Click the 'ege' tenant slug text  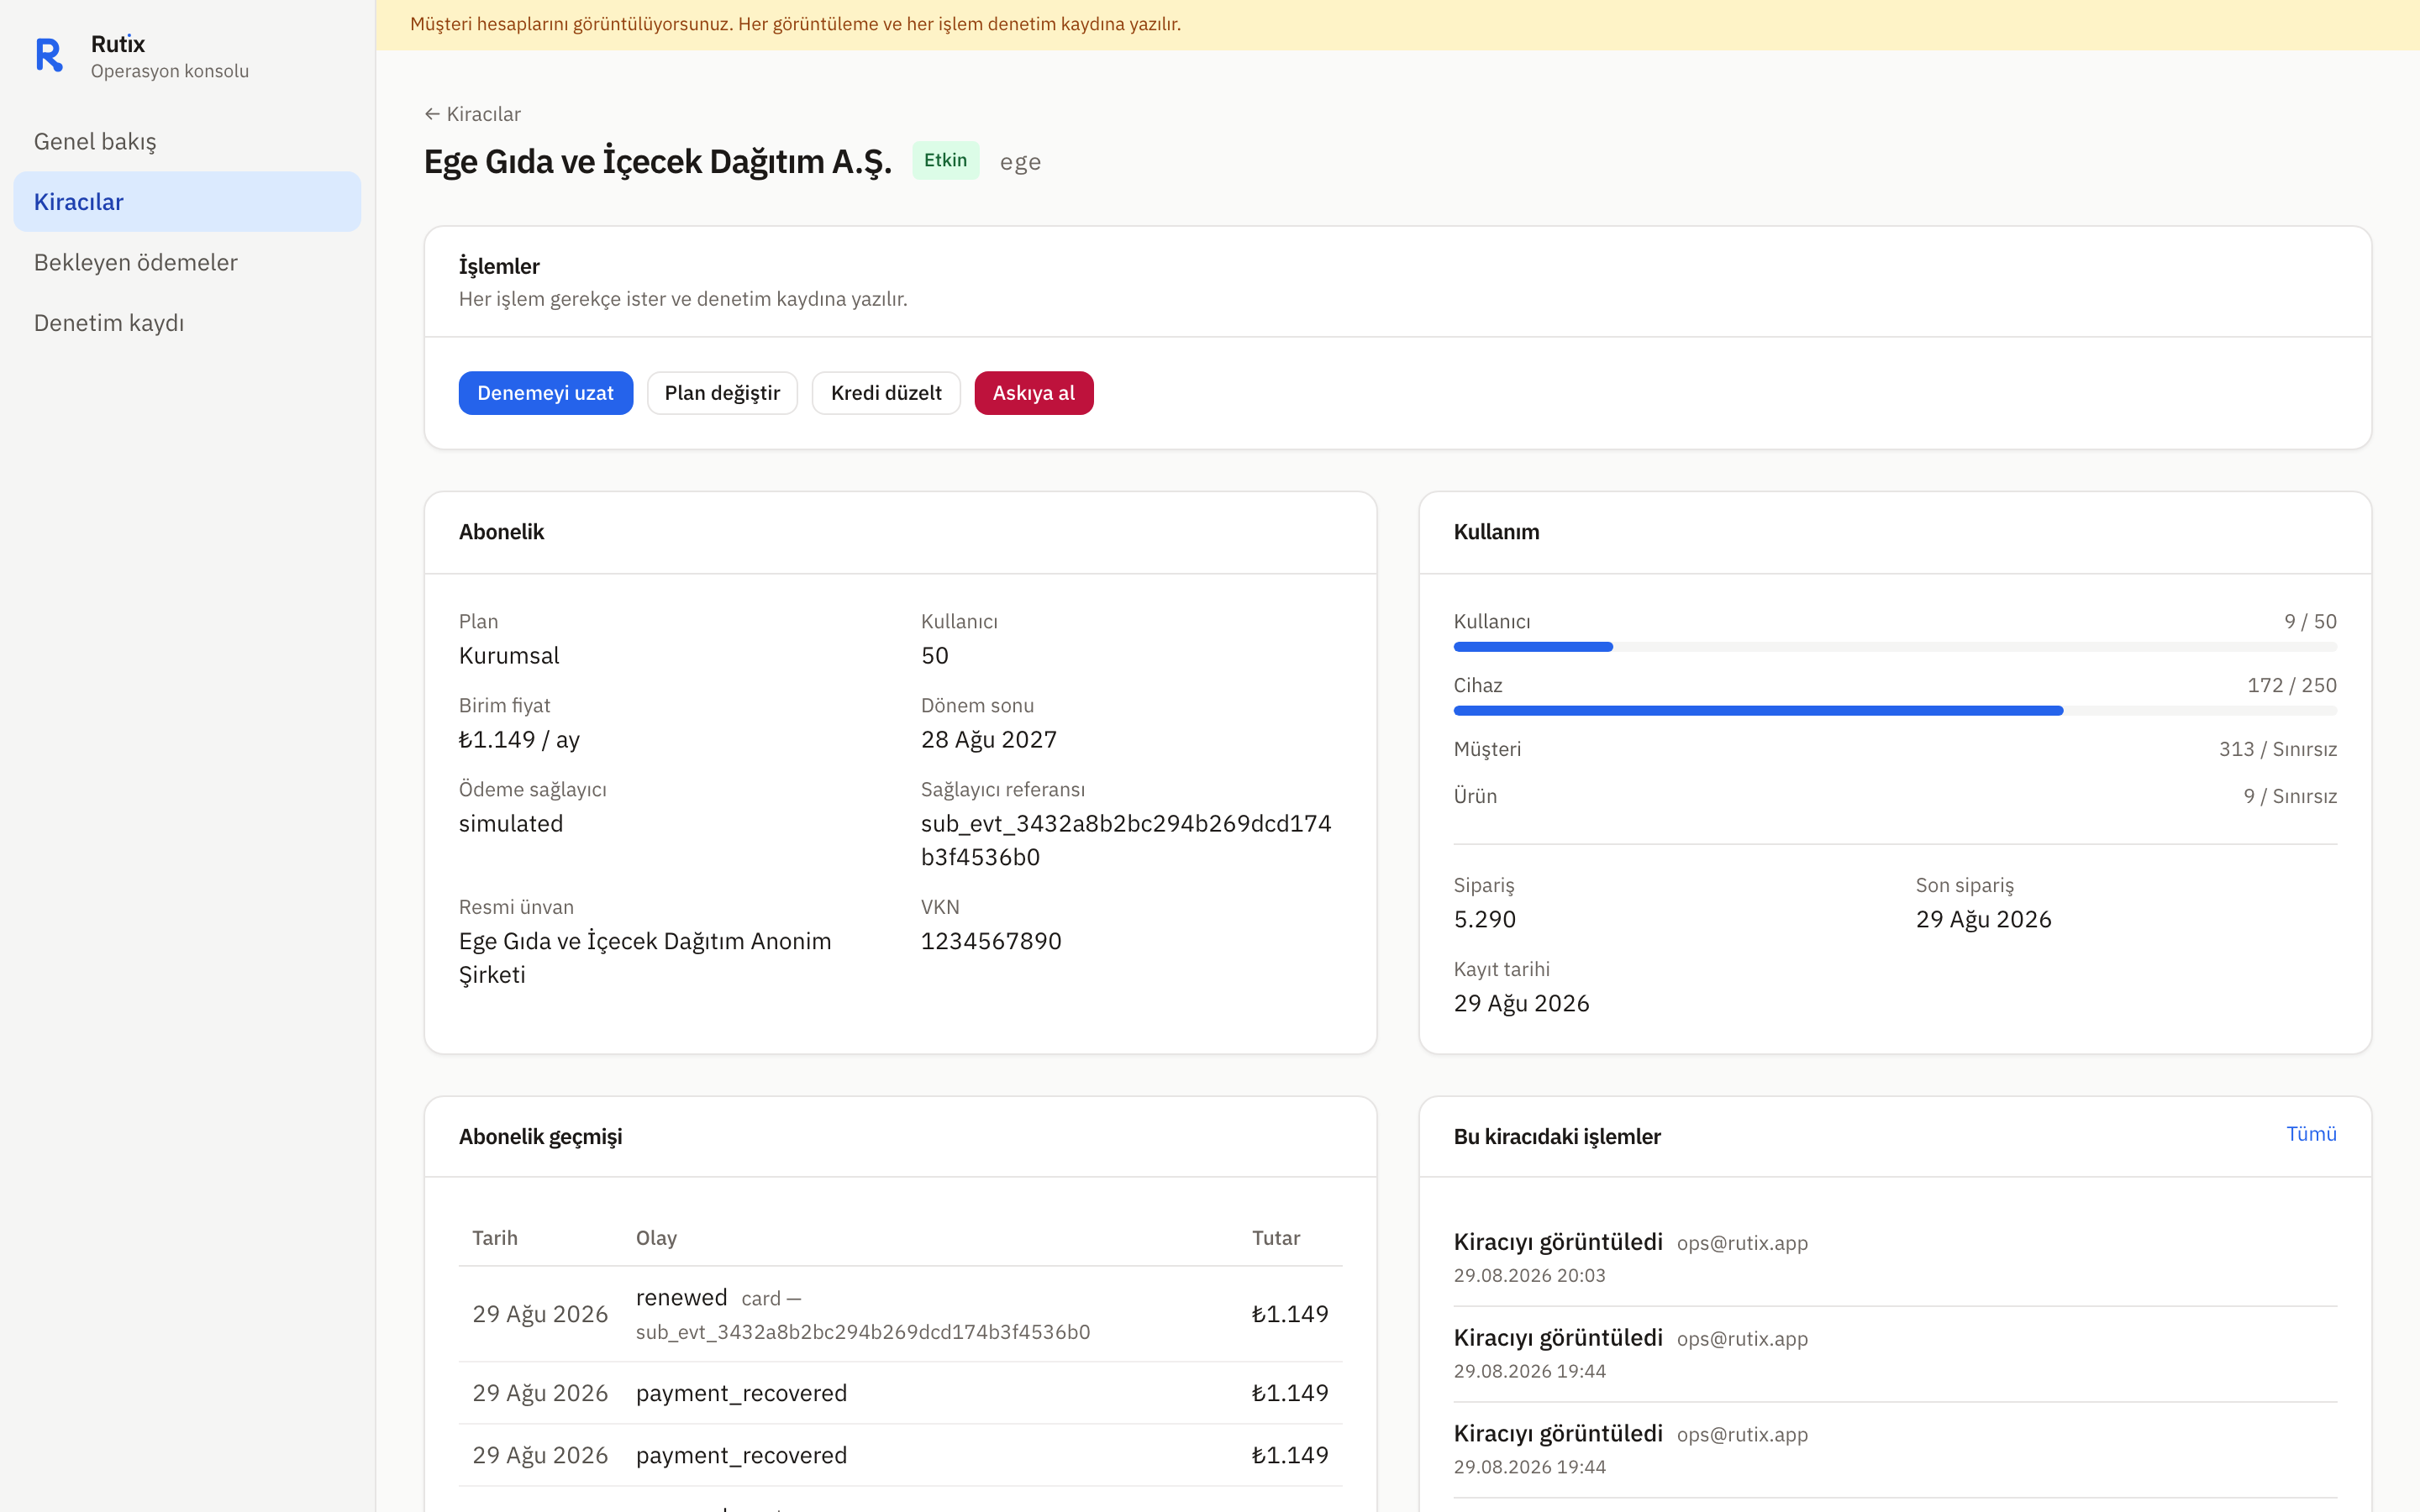click(x=1020, y=162)
